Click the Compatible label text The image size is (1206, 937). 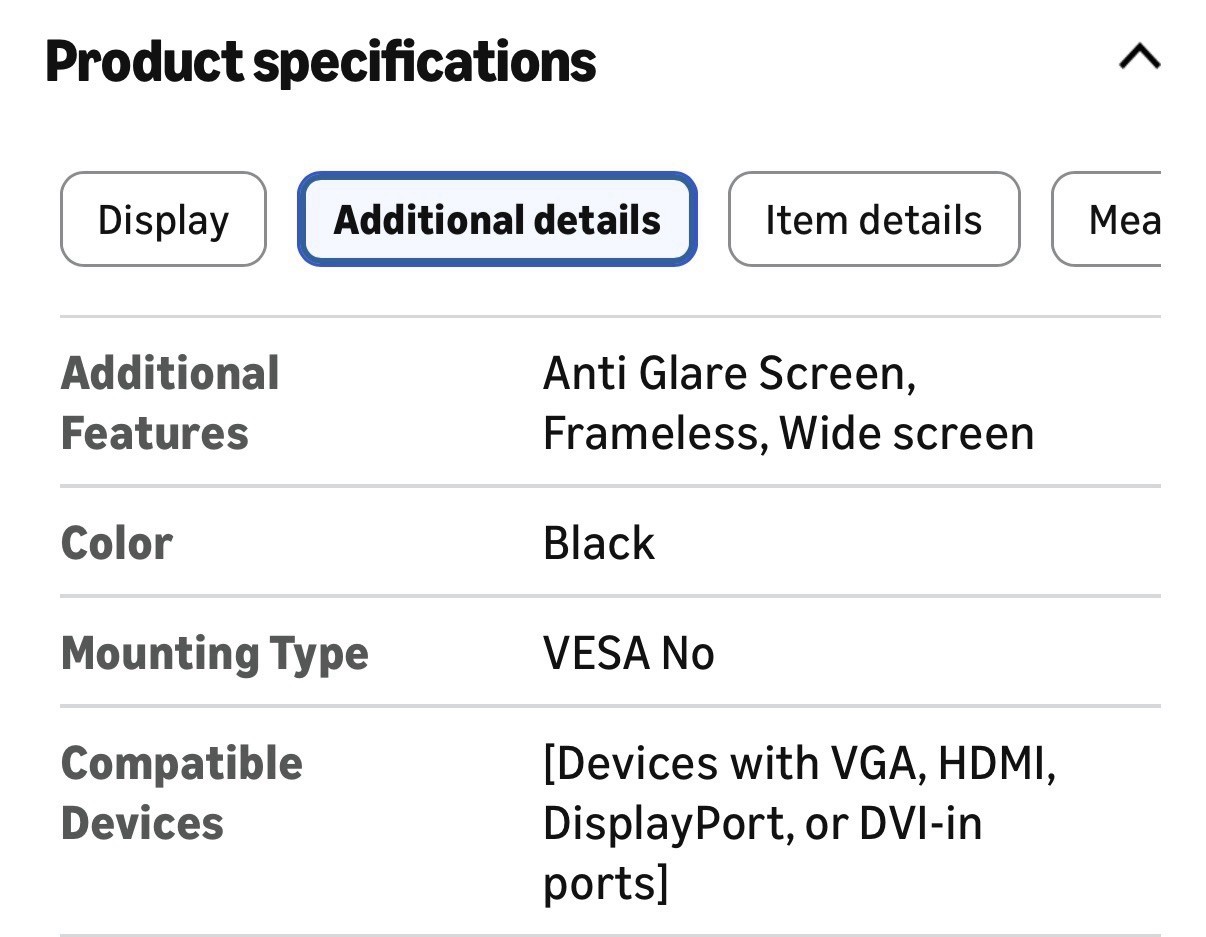coord(182,764)
